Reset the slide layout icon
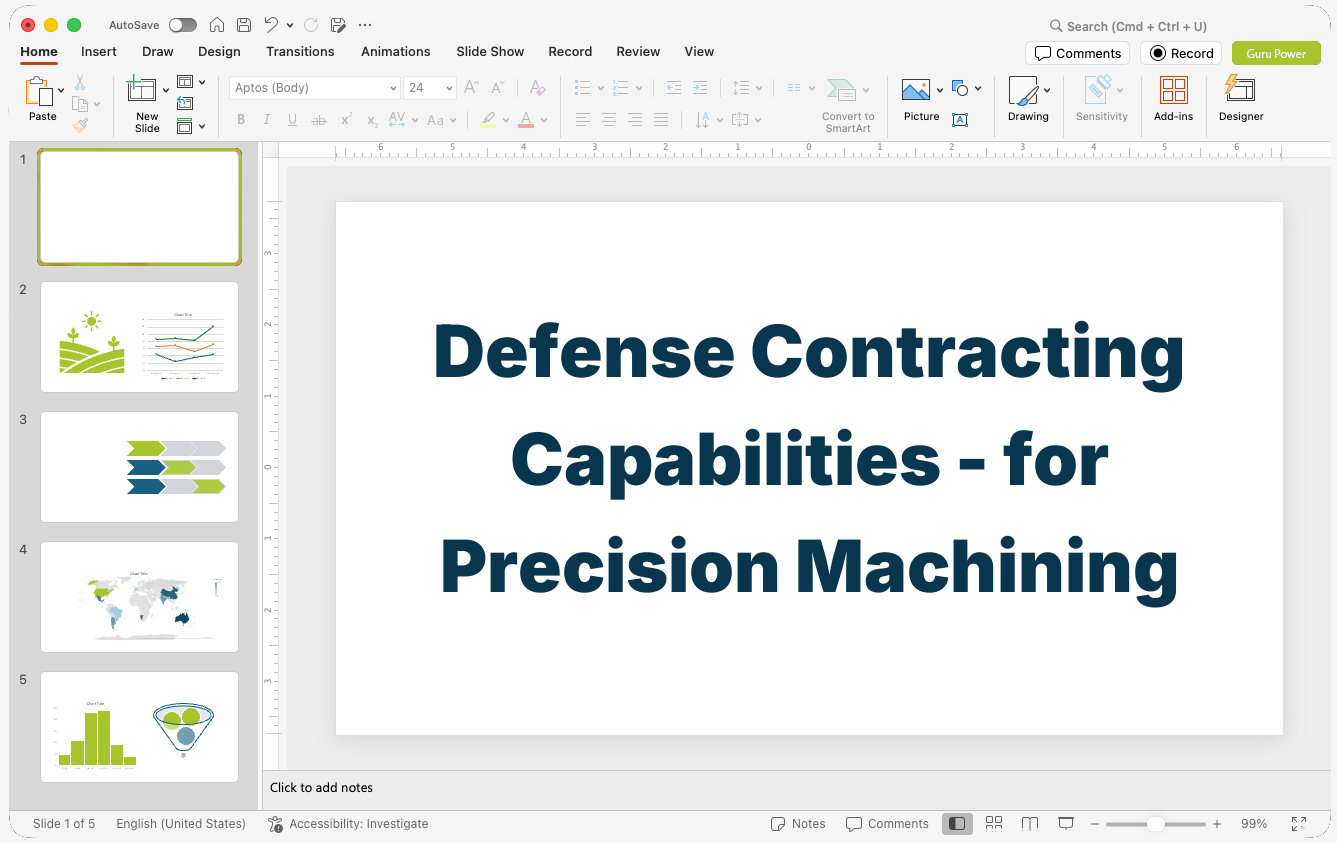1337x843 pixels. (185, 103)
